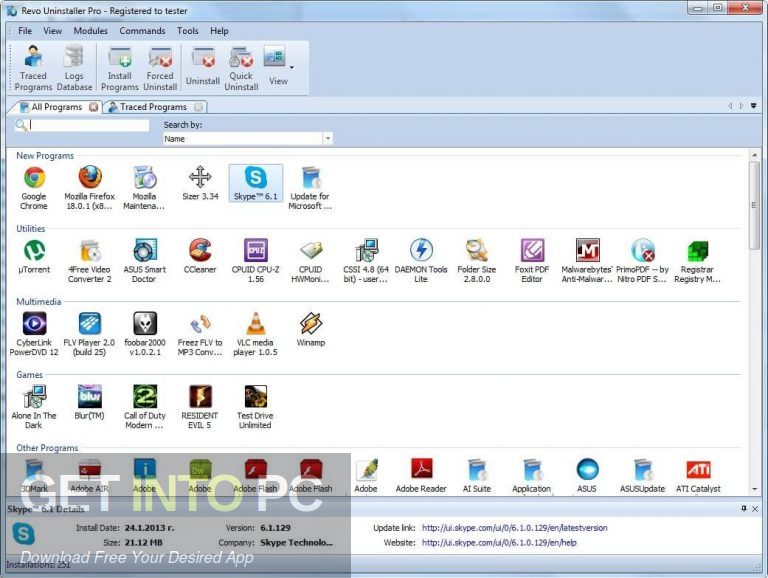Image resolution: width=768 pixels, height=578 pixels.
Task: Open Logs Database toolbar button
Action: [x=74, y=68]
